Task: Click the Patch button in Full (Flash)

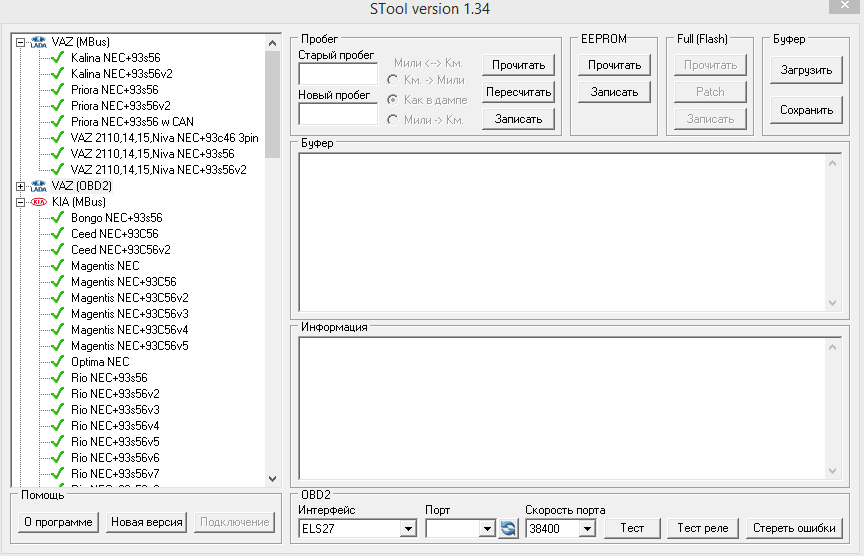Action: tap(710, 92)
